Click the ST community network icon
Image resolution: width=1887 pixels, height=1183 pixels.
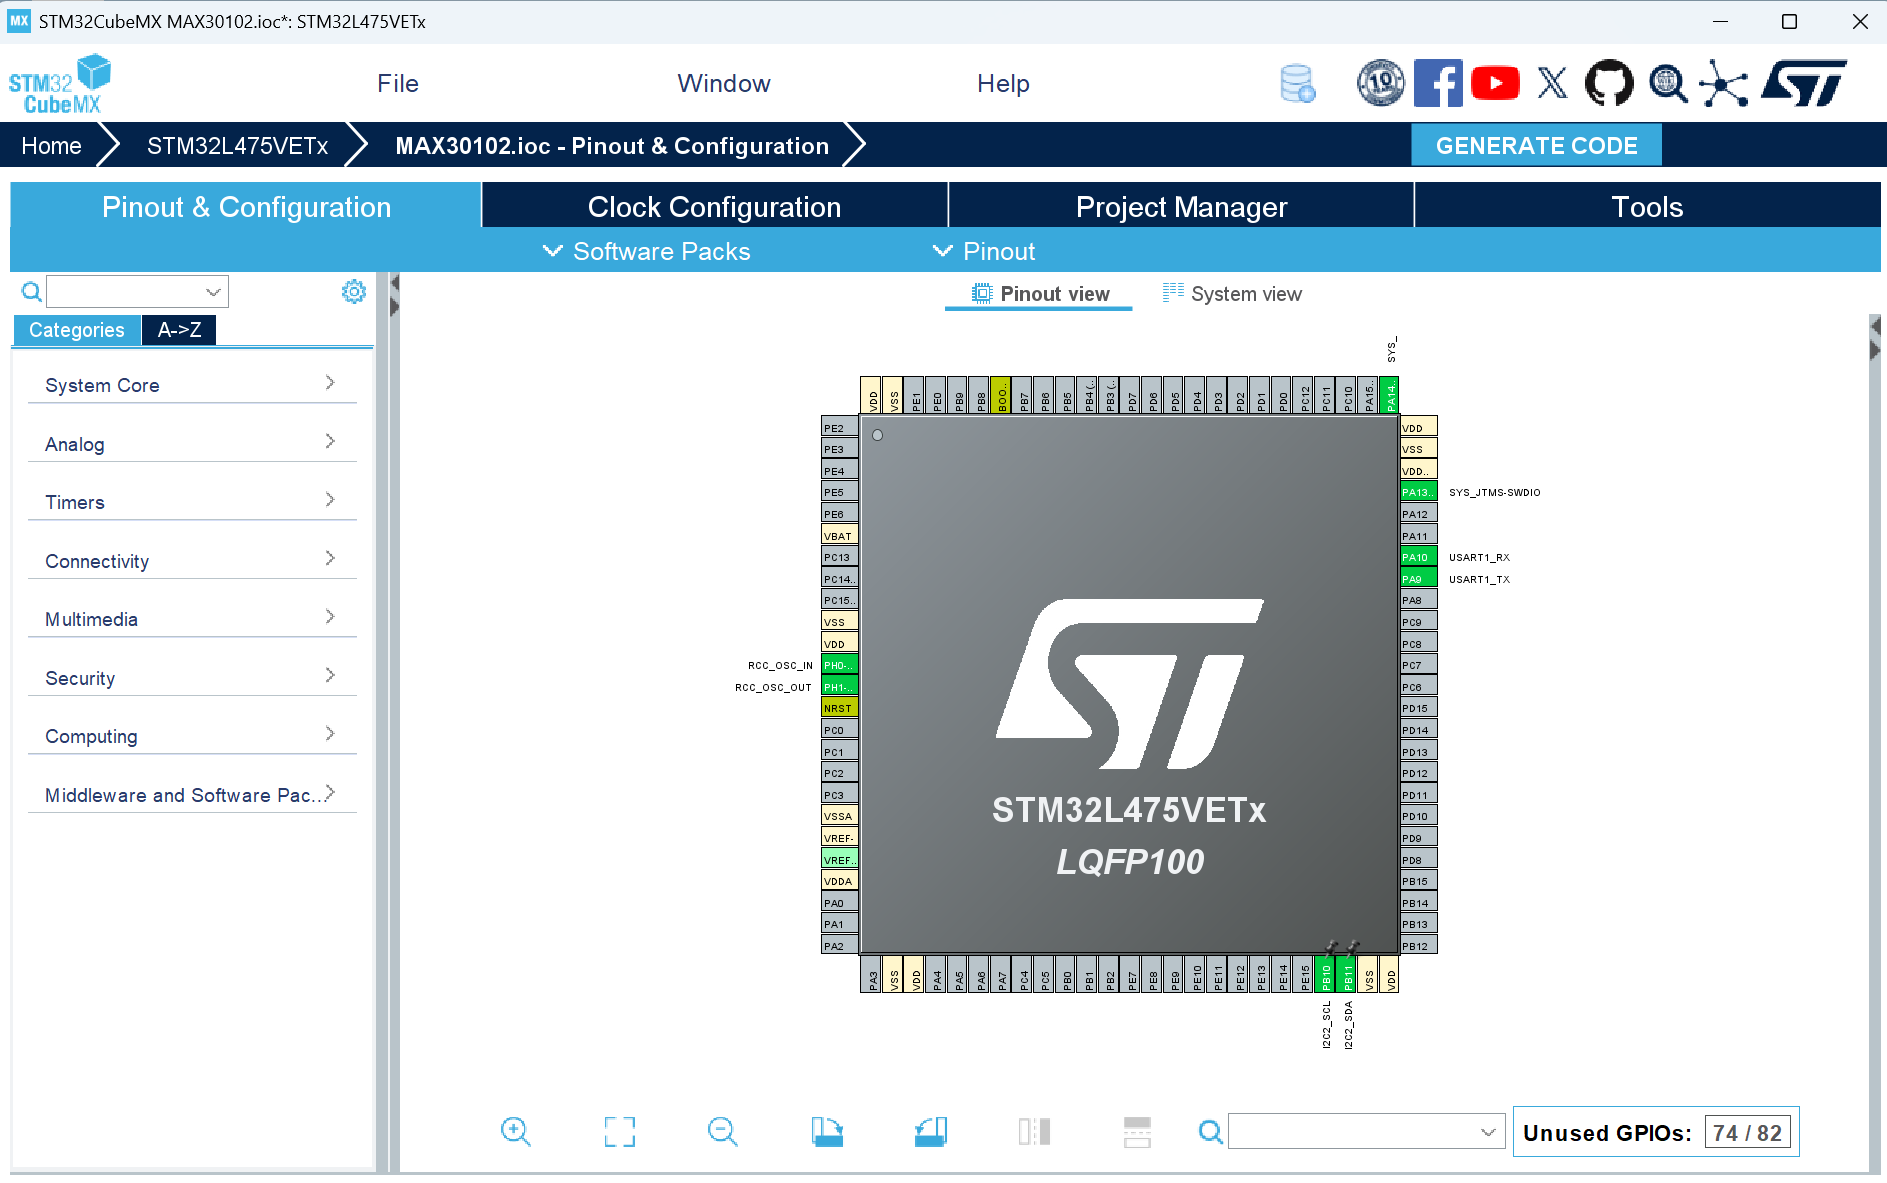1725,83
